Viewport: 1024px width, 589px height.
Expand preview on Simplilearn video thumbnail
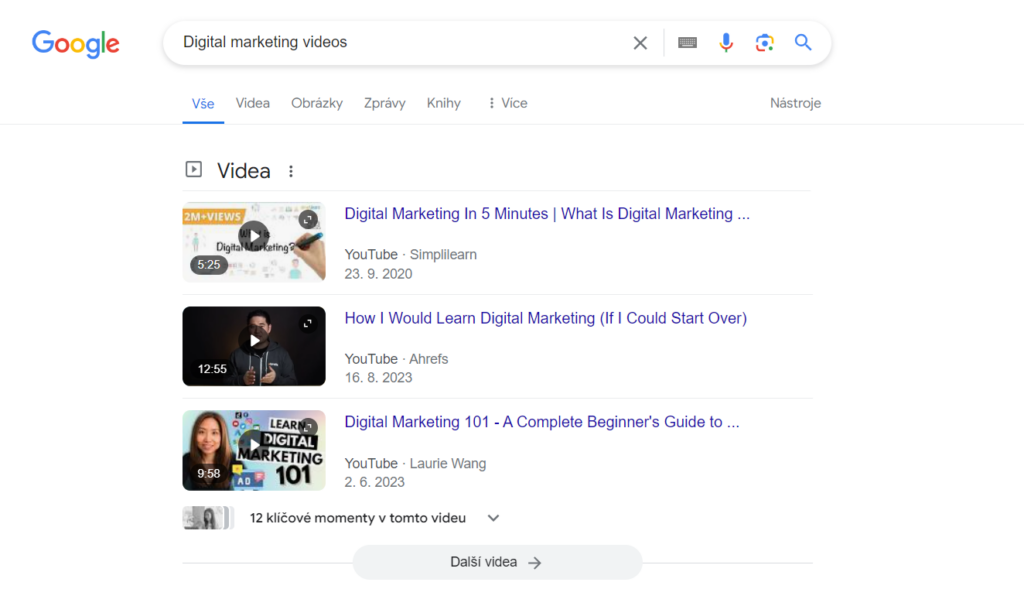click(308, 219)
